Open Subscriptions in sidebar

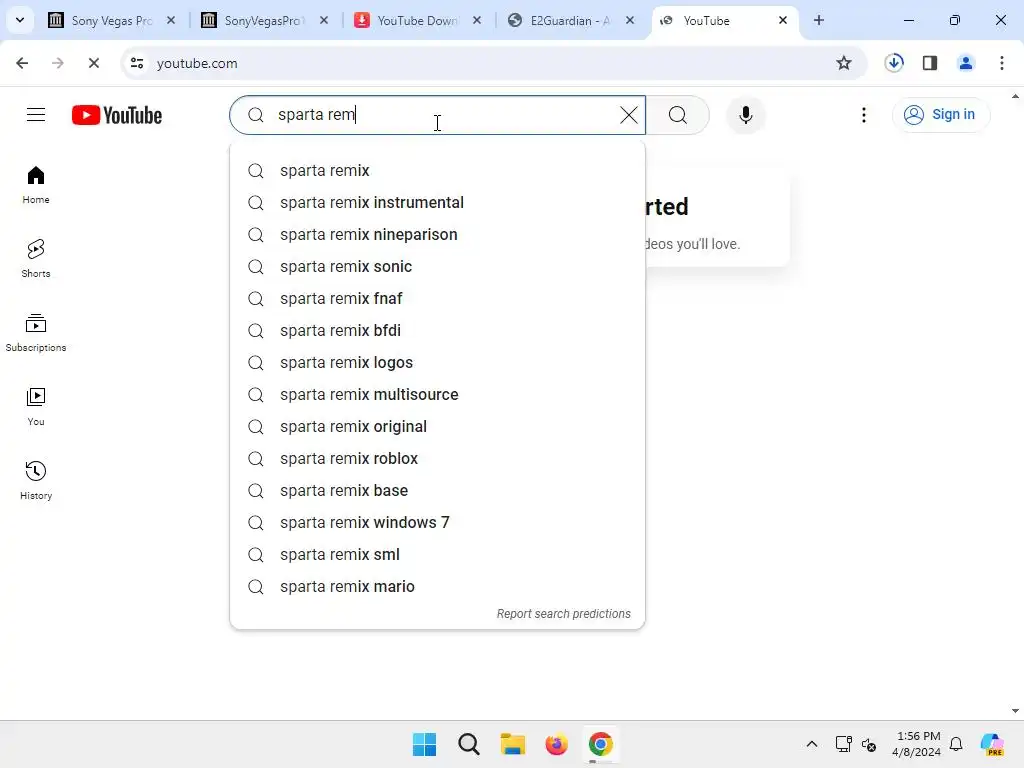pos(36,332)
